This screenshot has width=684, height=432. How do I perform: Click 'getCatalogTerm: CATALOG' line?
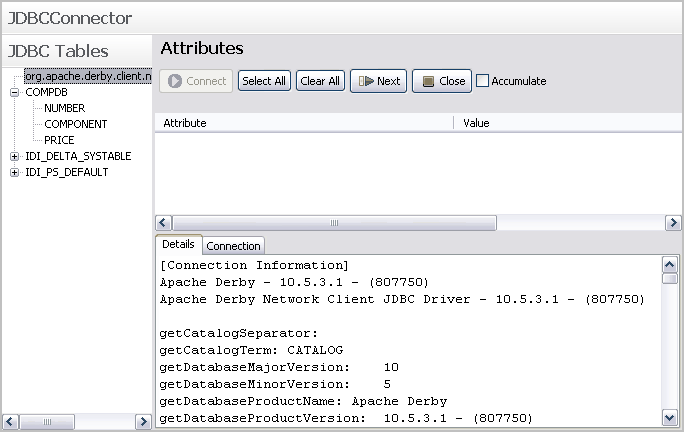[x=251, y=350]
